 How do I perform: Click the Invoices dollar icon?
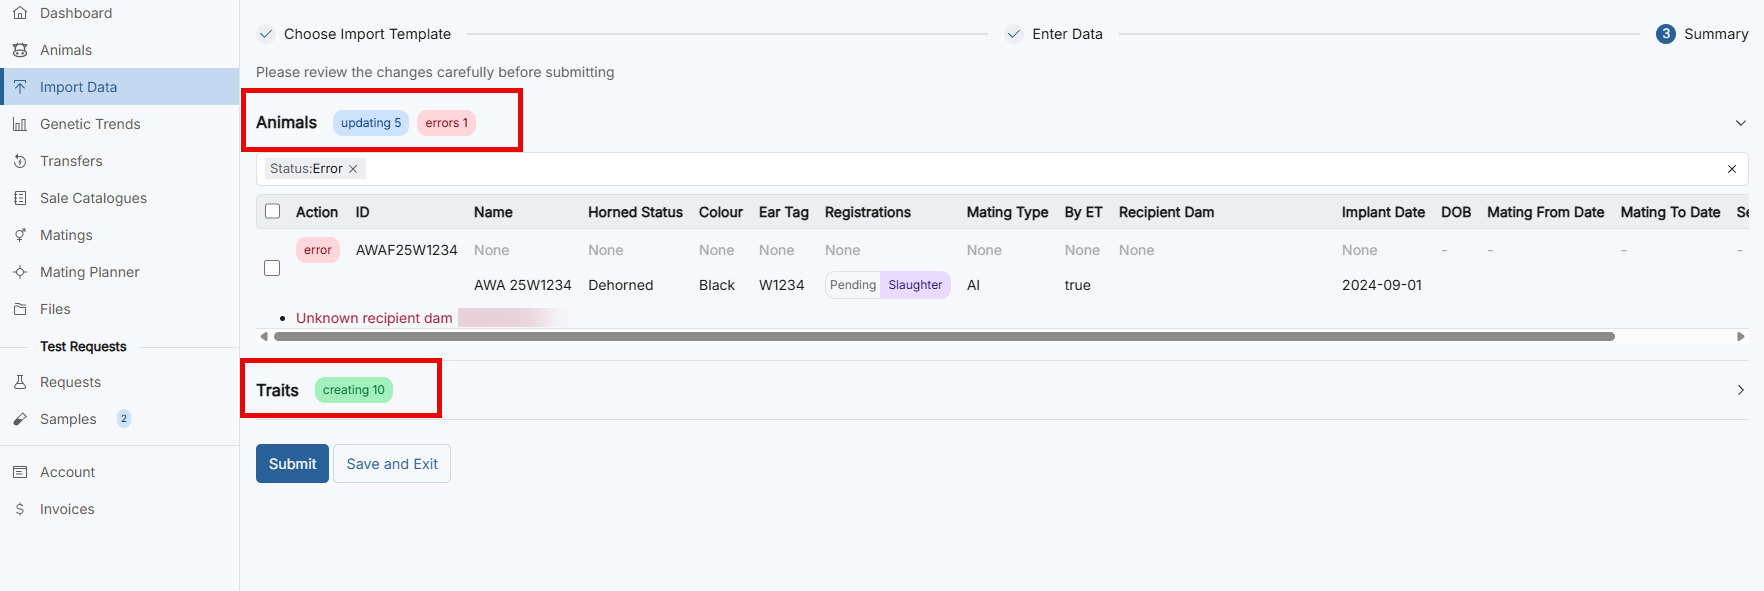pos(20,509)
